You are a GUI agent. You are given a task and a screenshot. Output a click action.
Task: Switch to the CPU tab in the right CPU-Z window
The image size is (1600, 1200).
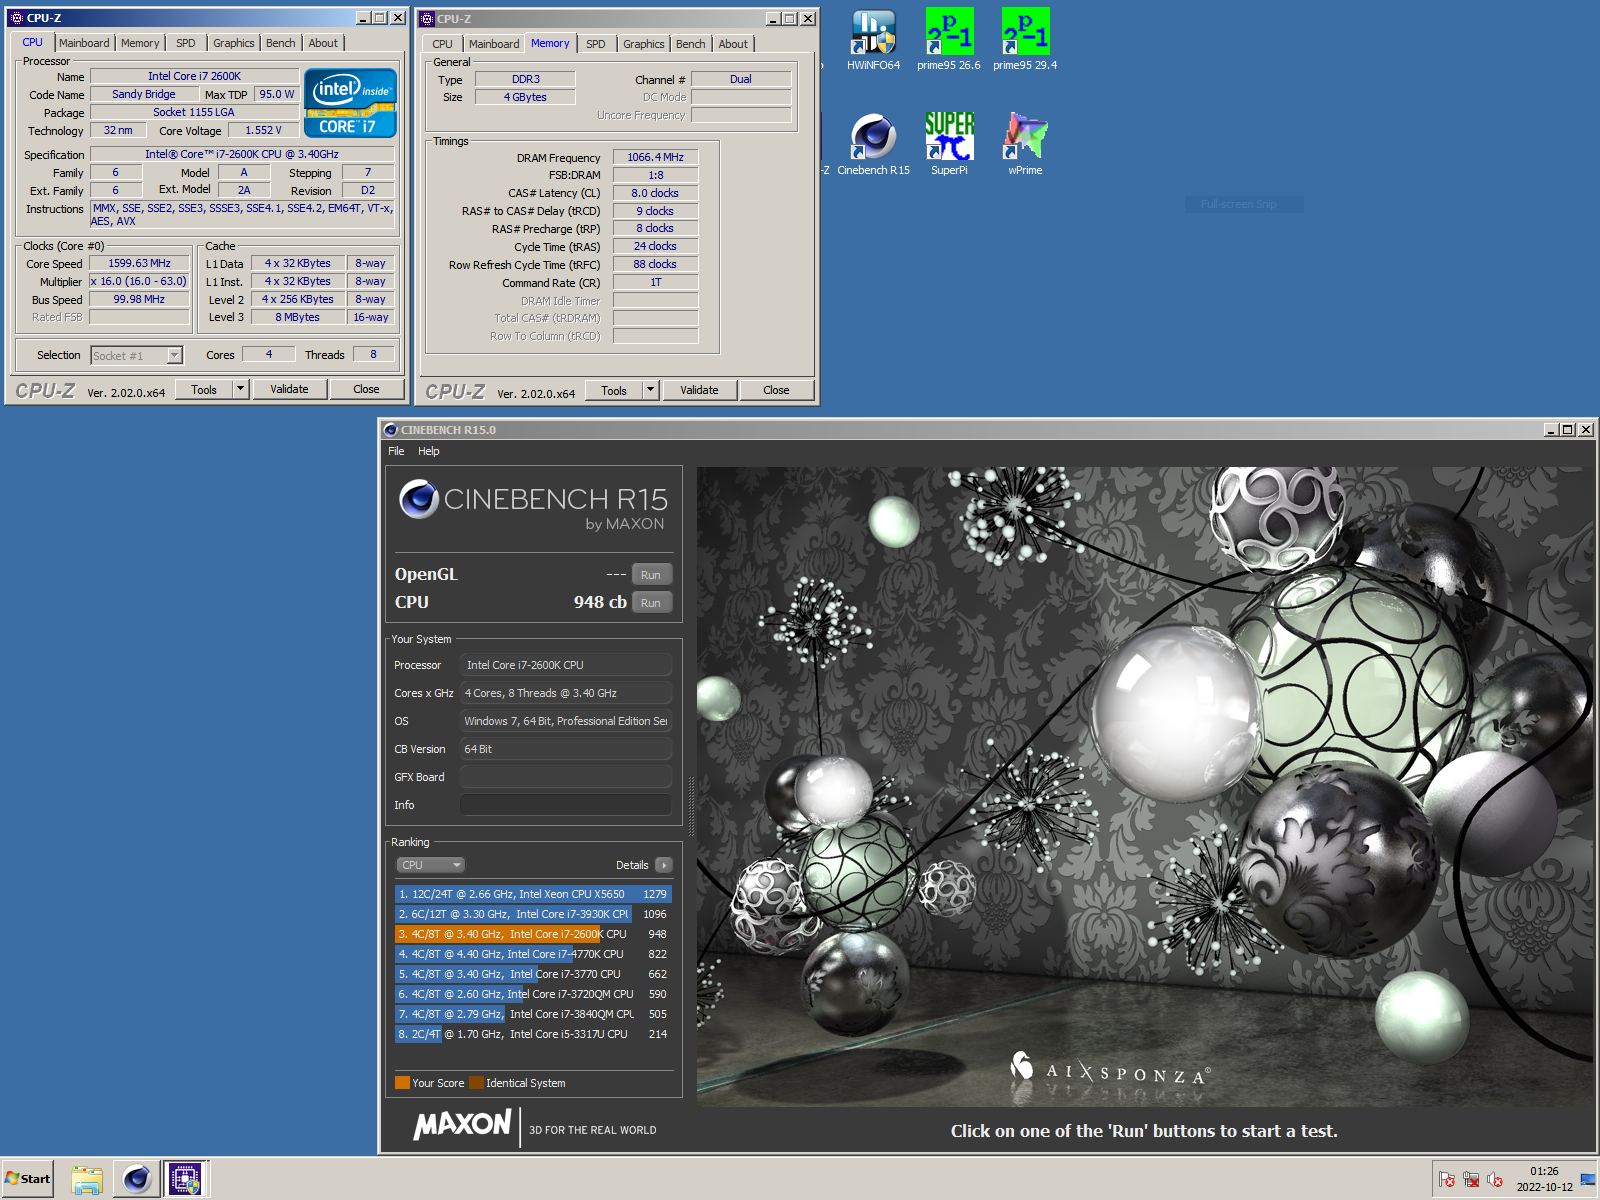[x=443, y=44]
